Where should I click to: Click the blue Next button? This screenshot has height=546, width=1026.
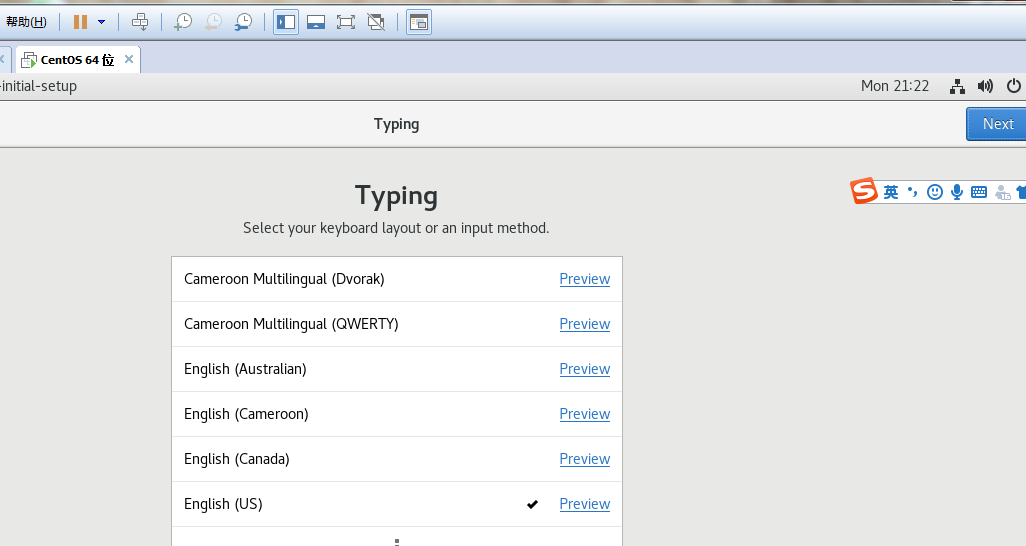(x=997, y=124)
